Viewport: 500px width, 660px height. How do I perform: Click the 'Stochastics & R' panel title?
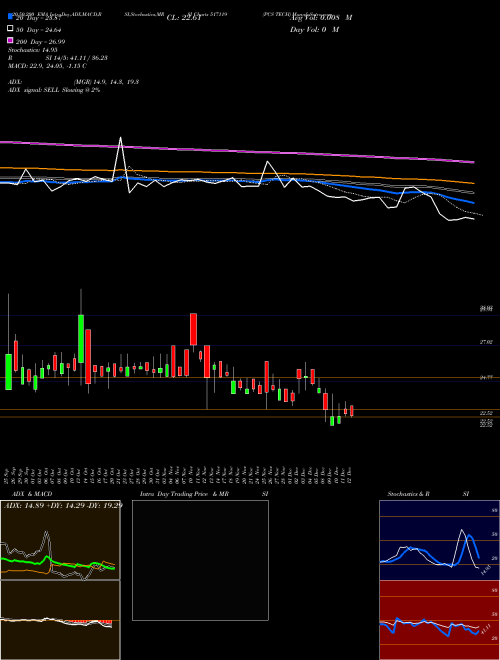[408, 494]
